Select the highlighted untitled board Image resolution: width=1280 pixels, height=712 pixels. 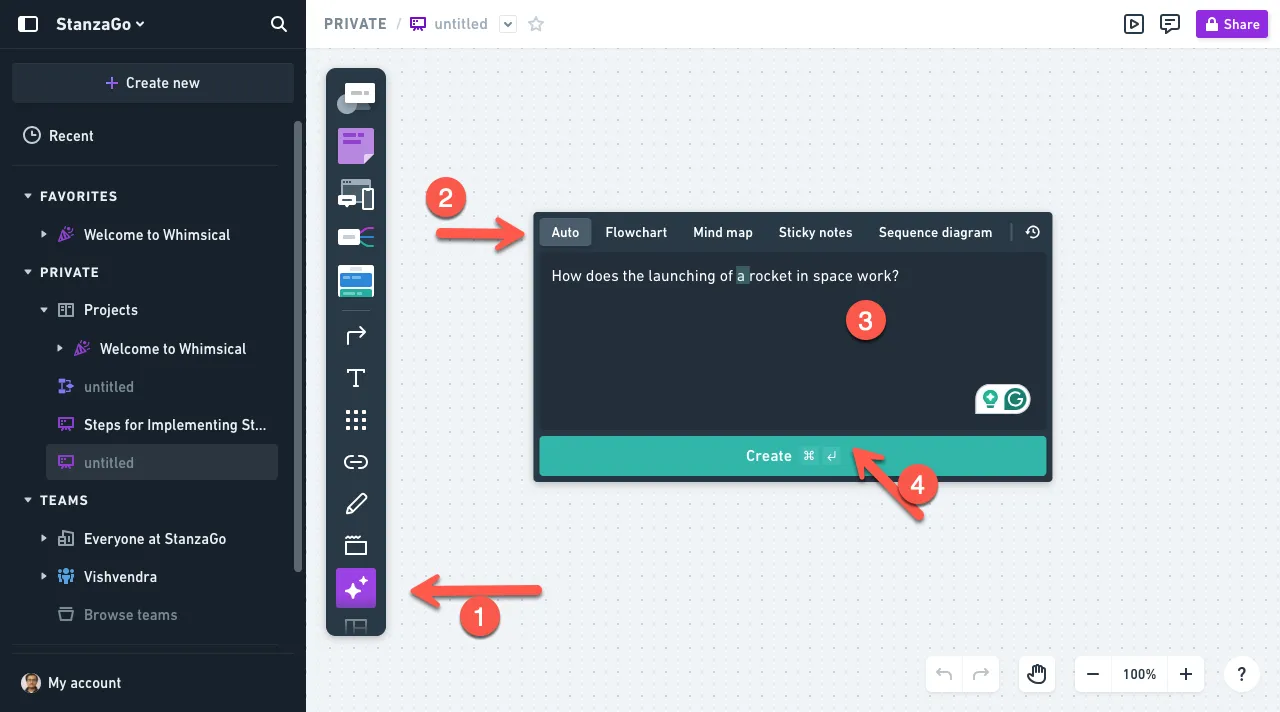click(x=162, y=462)
